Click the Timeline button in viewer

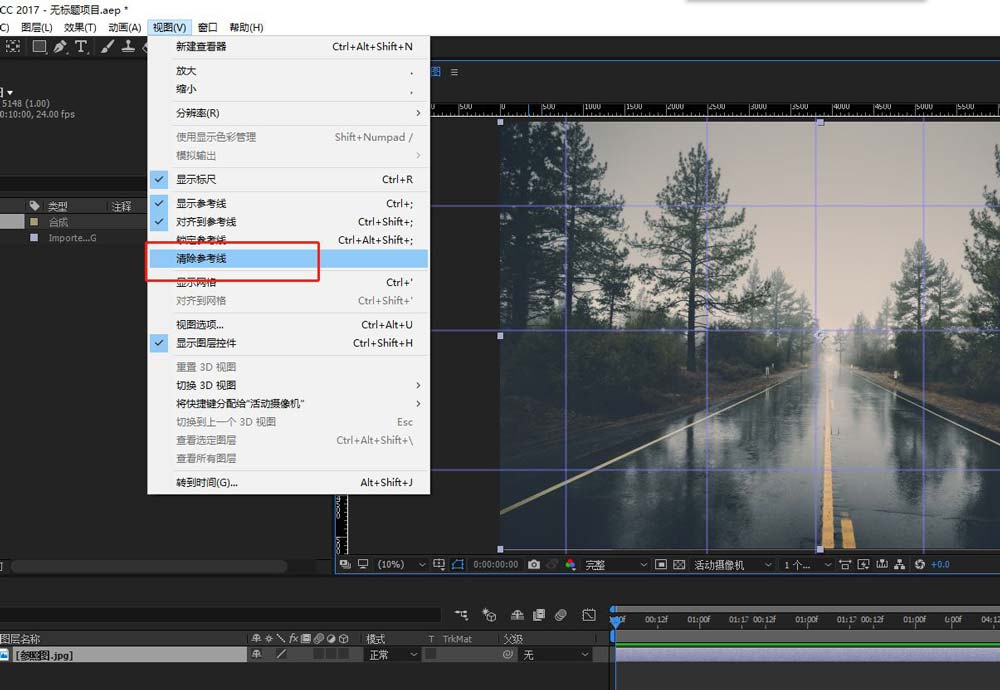882,564
